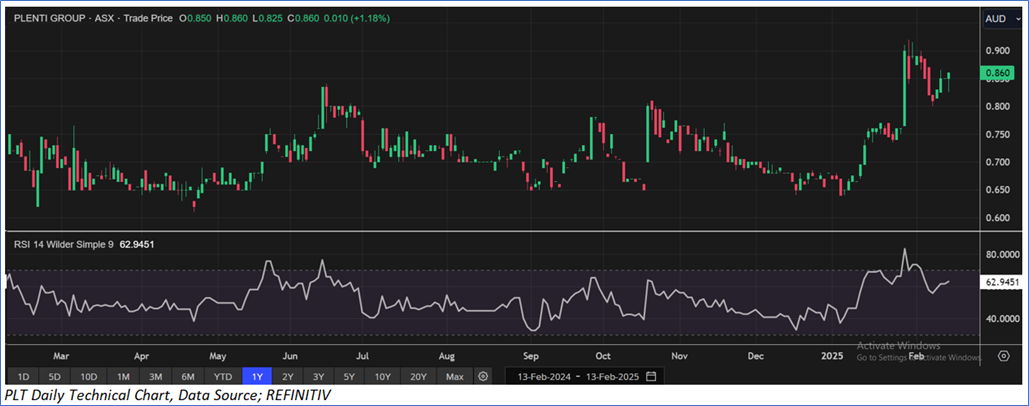Open the range settings gear icon

(483, 377)
